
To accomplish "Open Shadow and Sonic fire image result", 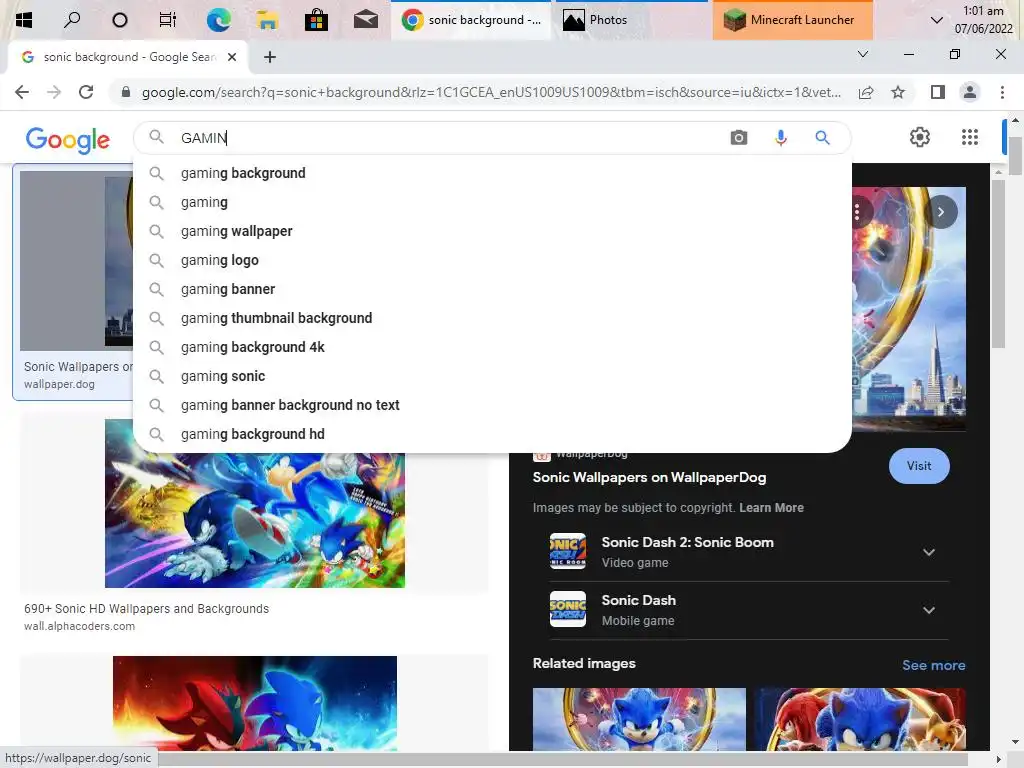I will 255,703.
